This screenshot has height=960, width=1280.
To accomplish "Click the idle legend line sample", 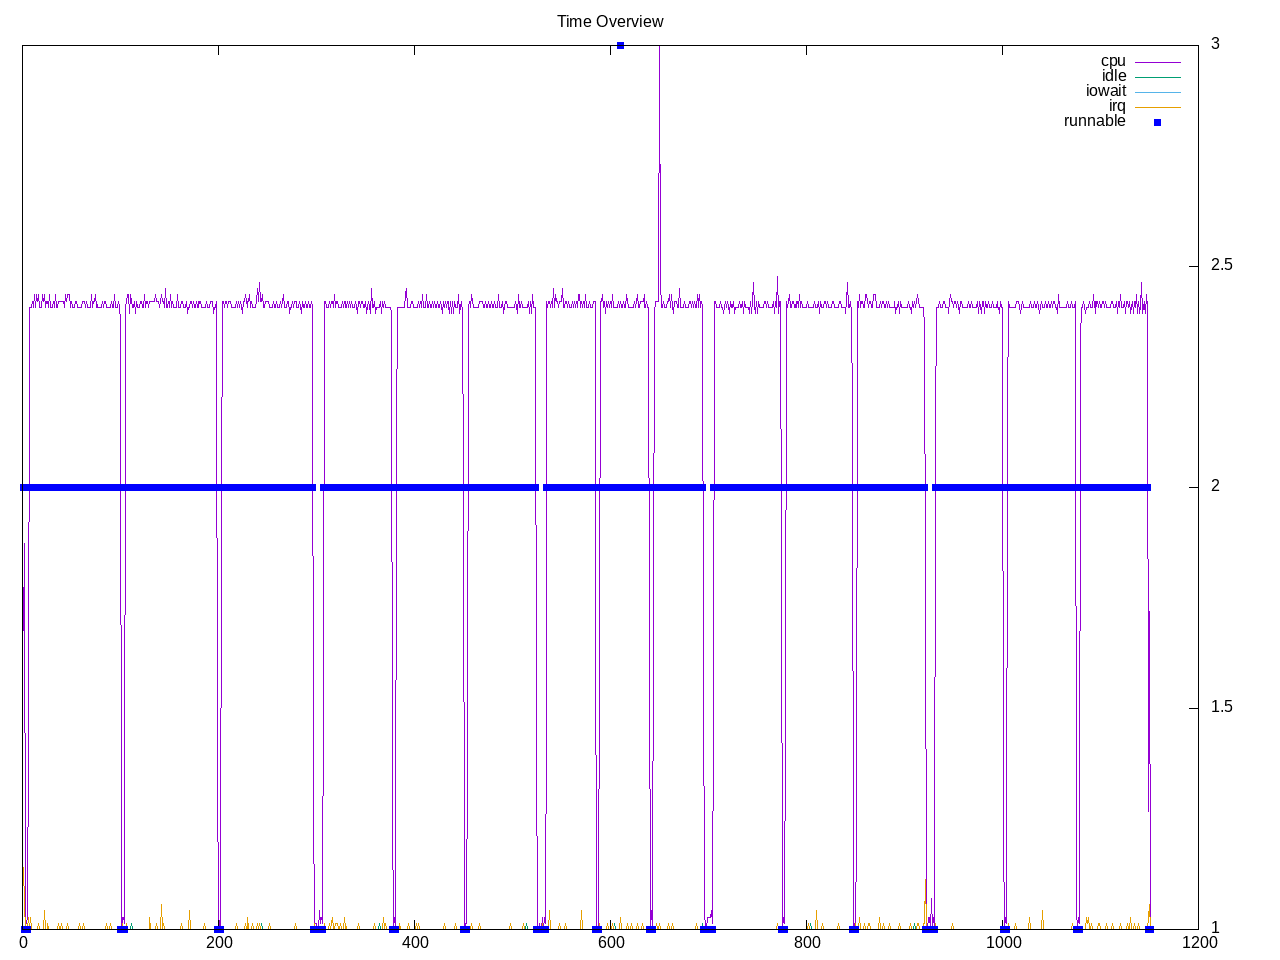I will [1157, 77].
